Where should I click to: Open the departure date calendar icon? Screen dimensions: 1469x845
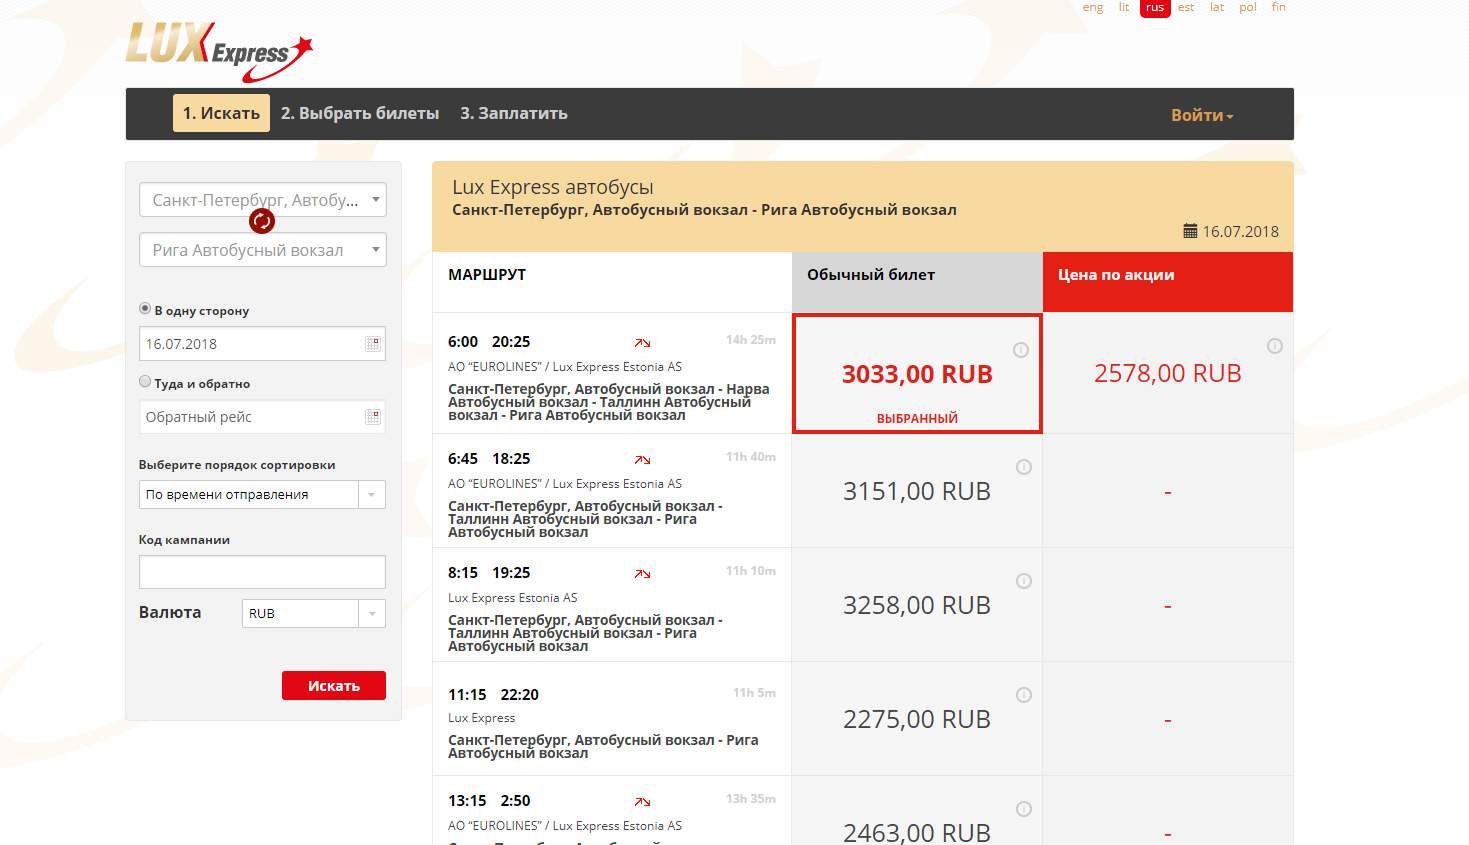click(x=373, y=344)
